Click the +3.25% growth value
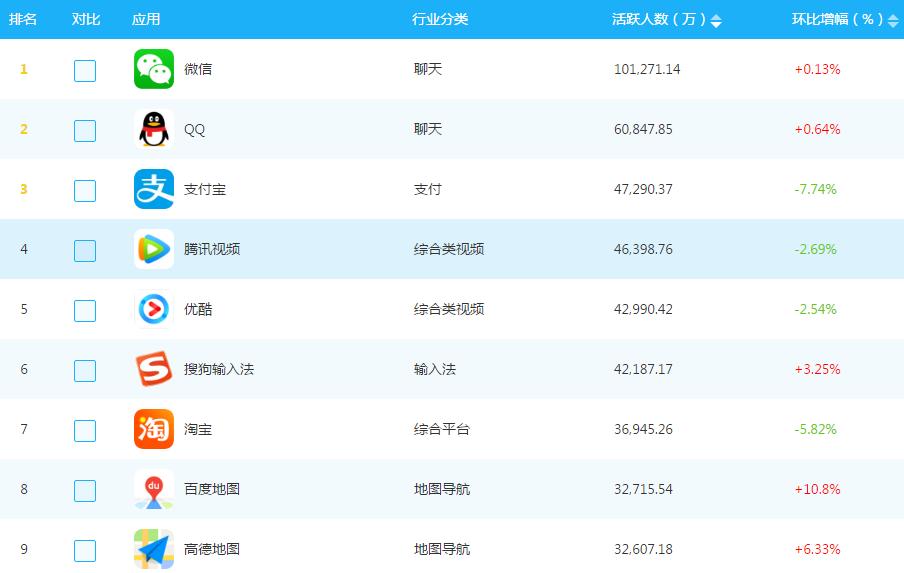This screenshot has width=904, height=573. (818, 369)
